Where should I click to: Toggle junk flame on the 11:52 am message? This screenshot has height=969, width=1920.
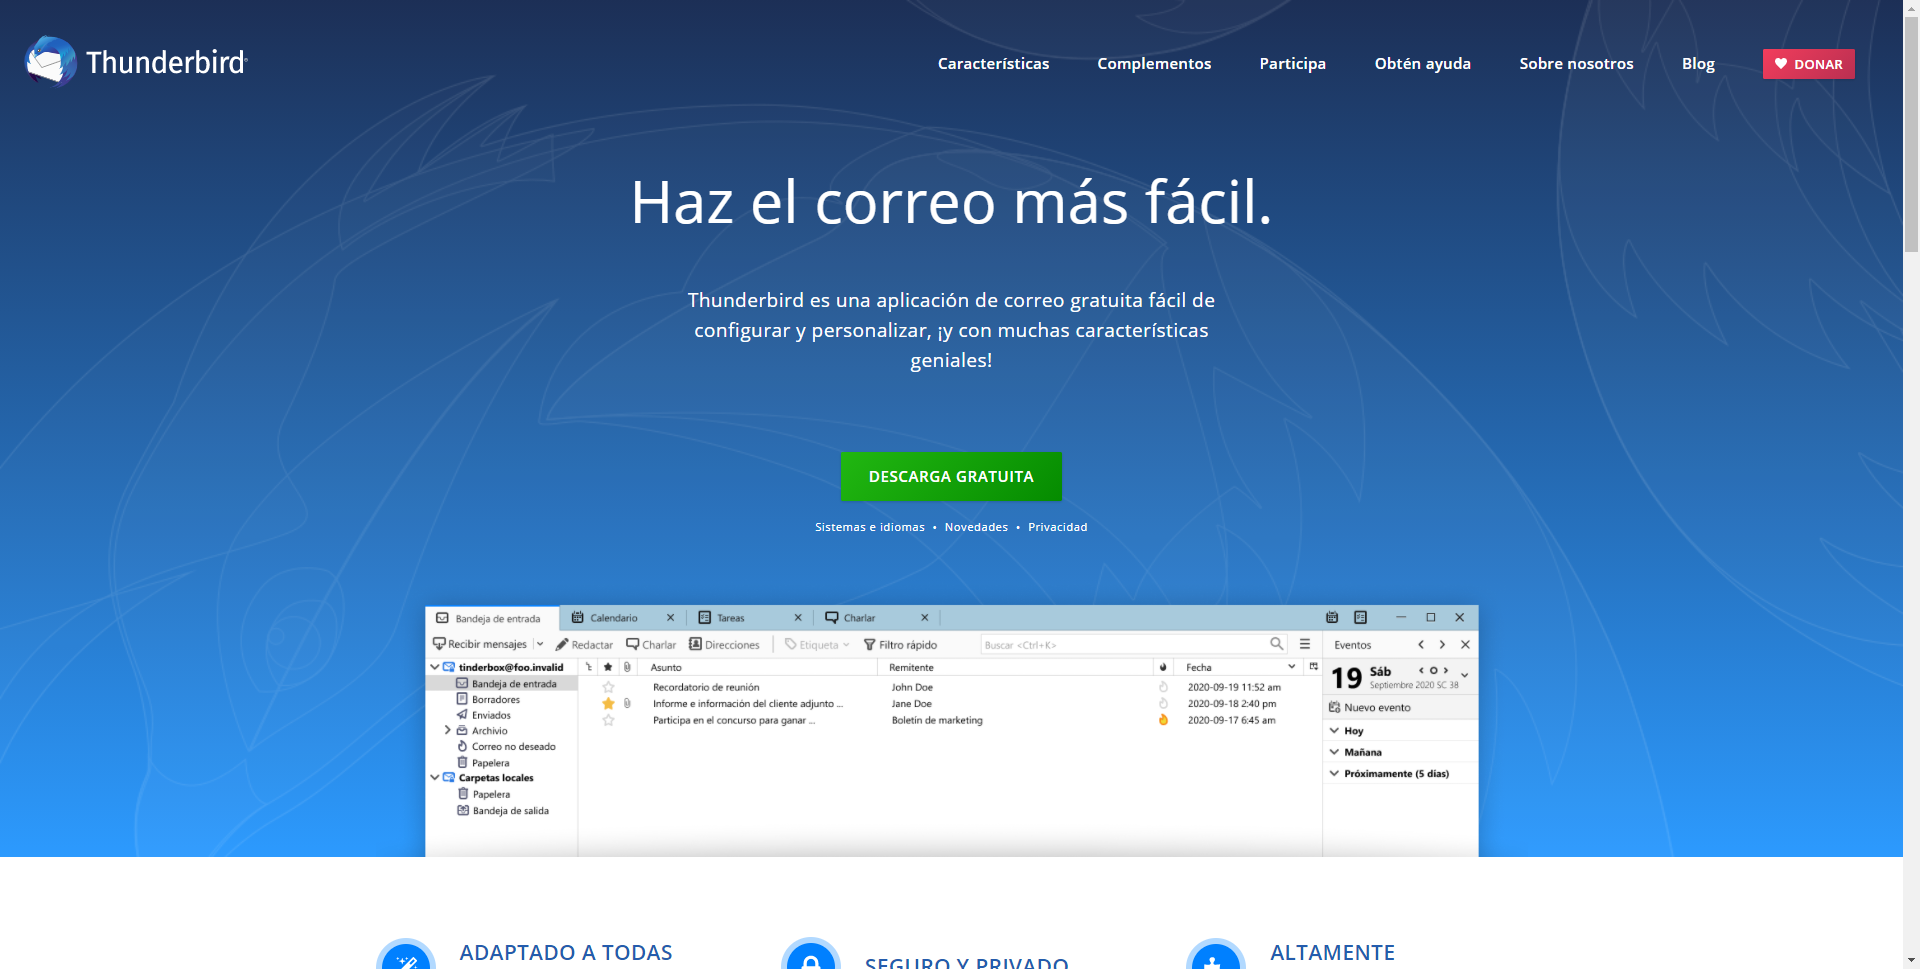(x=1163, y=687)
